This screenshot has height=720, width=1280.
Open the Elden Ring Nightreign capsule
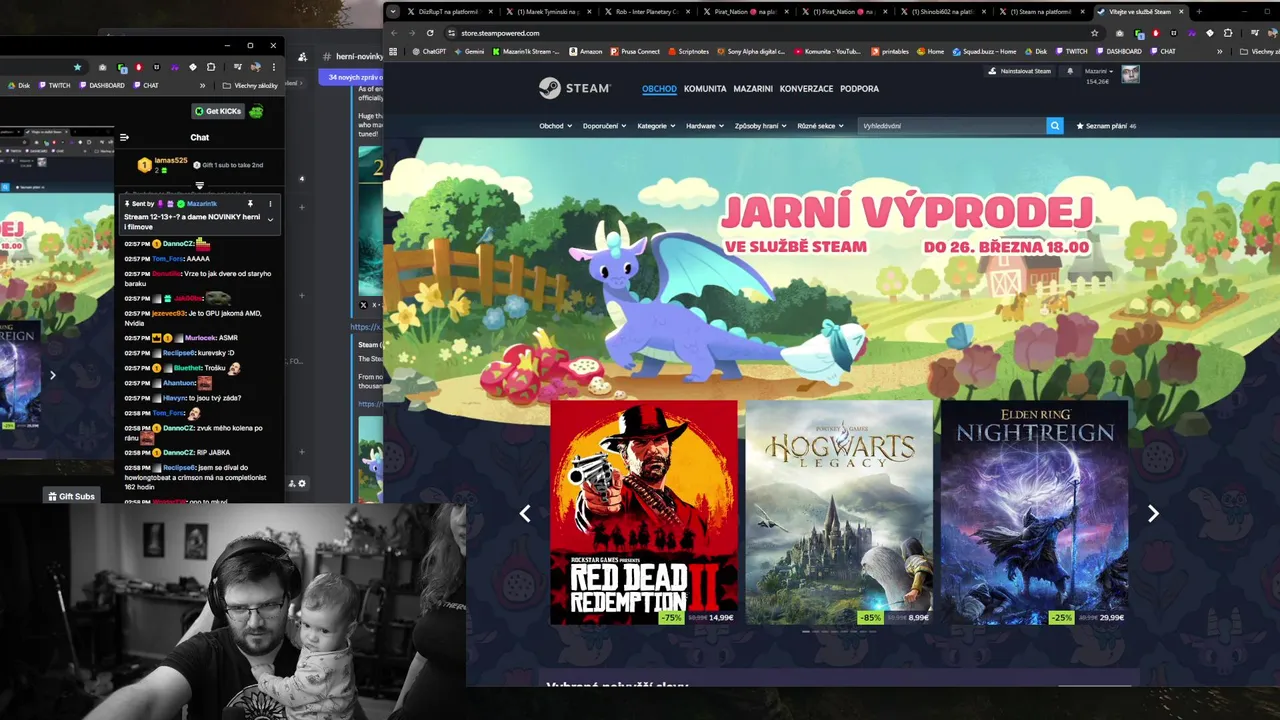tap(1034, 513)
